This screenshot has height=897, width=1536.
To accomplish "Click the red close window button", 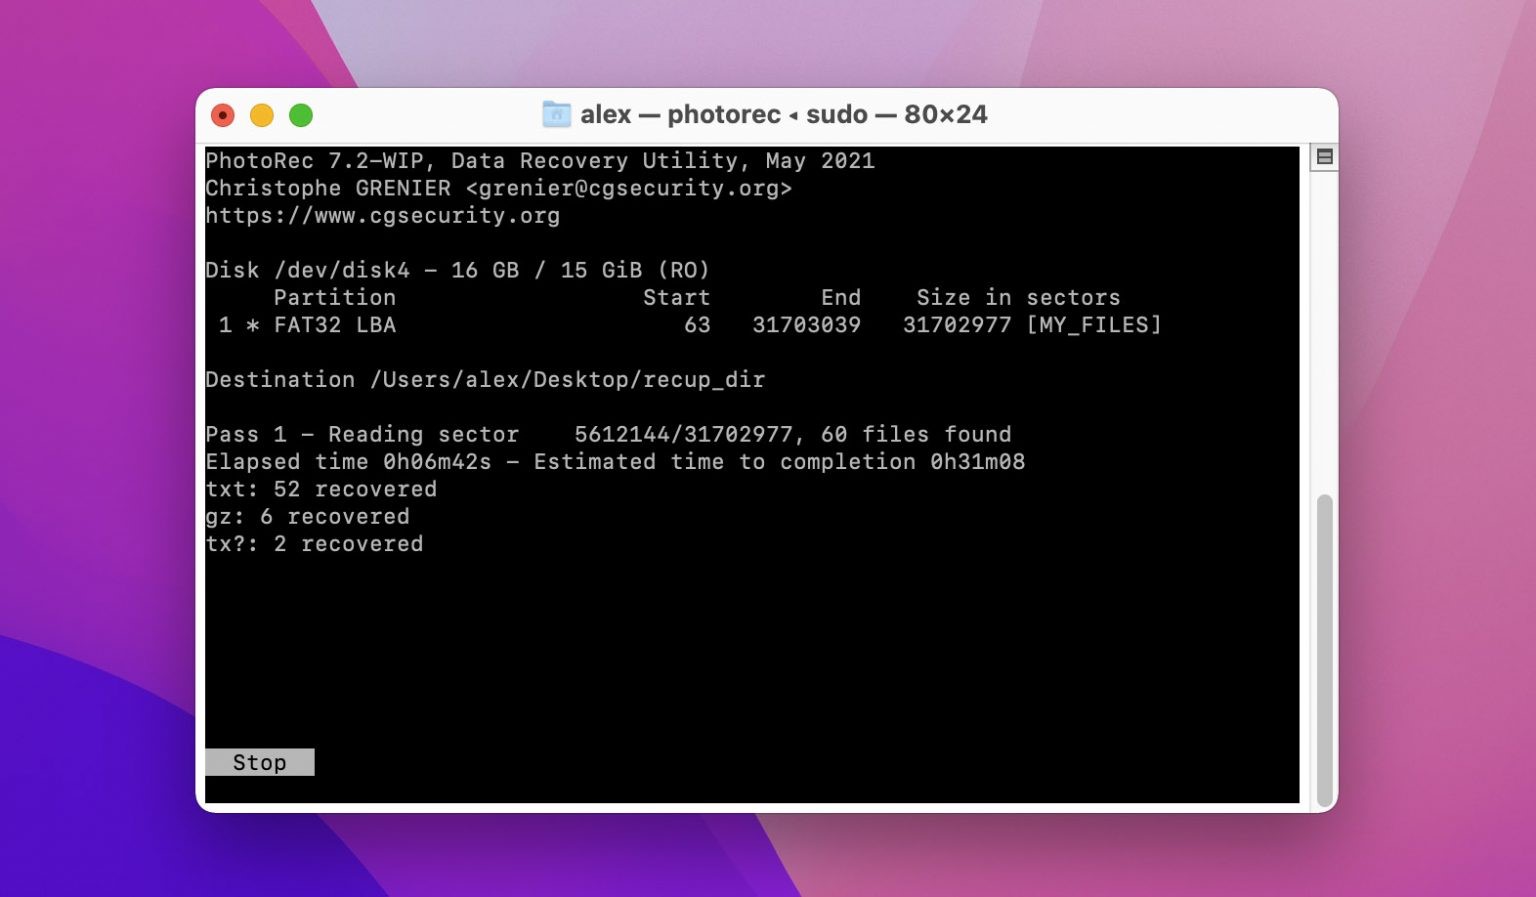I will (x=223, y=115).
